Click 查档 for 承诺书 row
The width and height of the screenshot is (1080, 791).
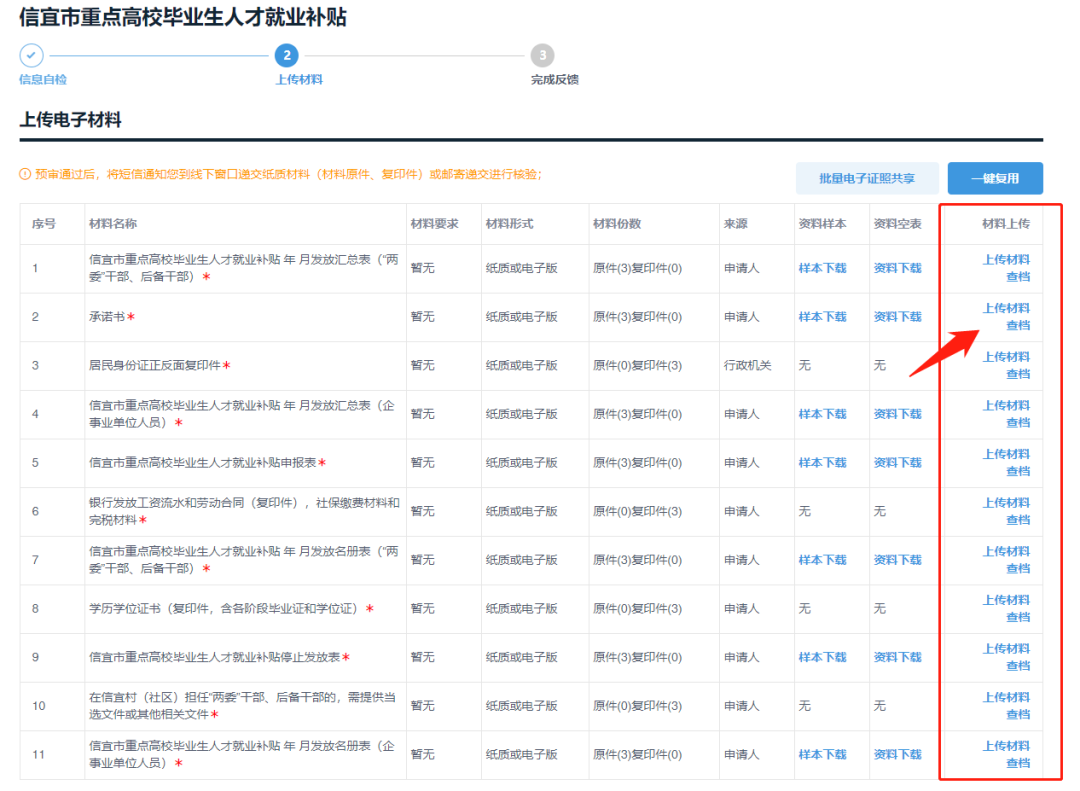point(1018,325)
